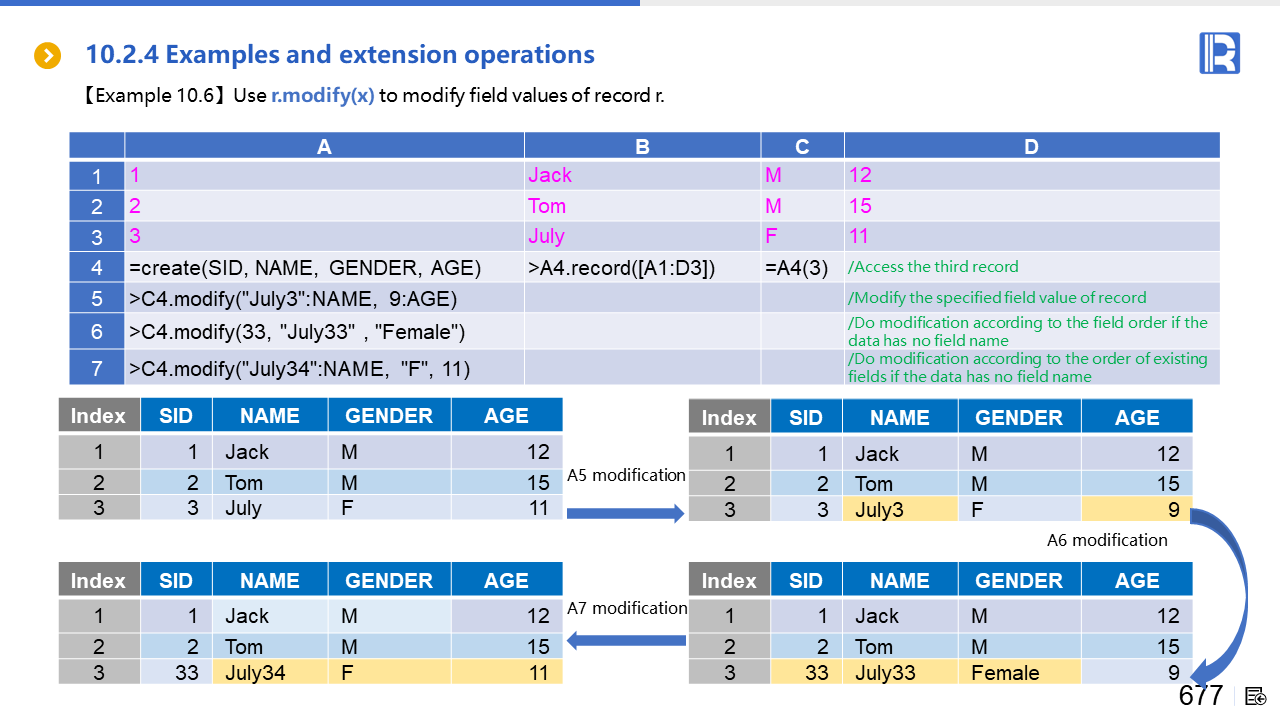
Task: Click the heading 10.2.4 Examples and extension operations
Action: point(340,55)
